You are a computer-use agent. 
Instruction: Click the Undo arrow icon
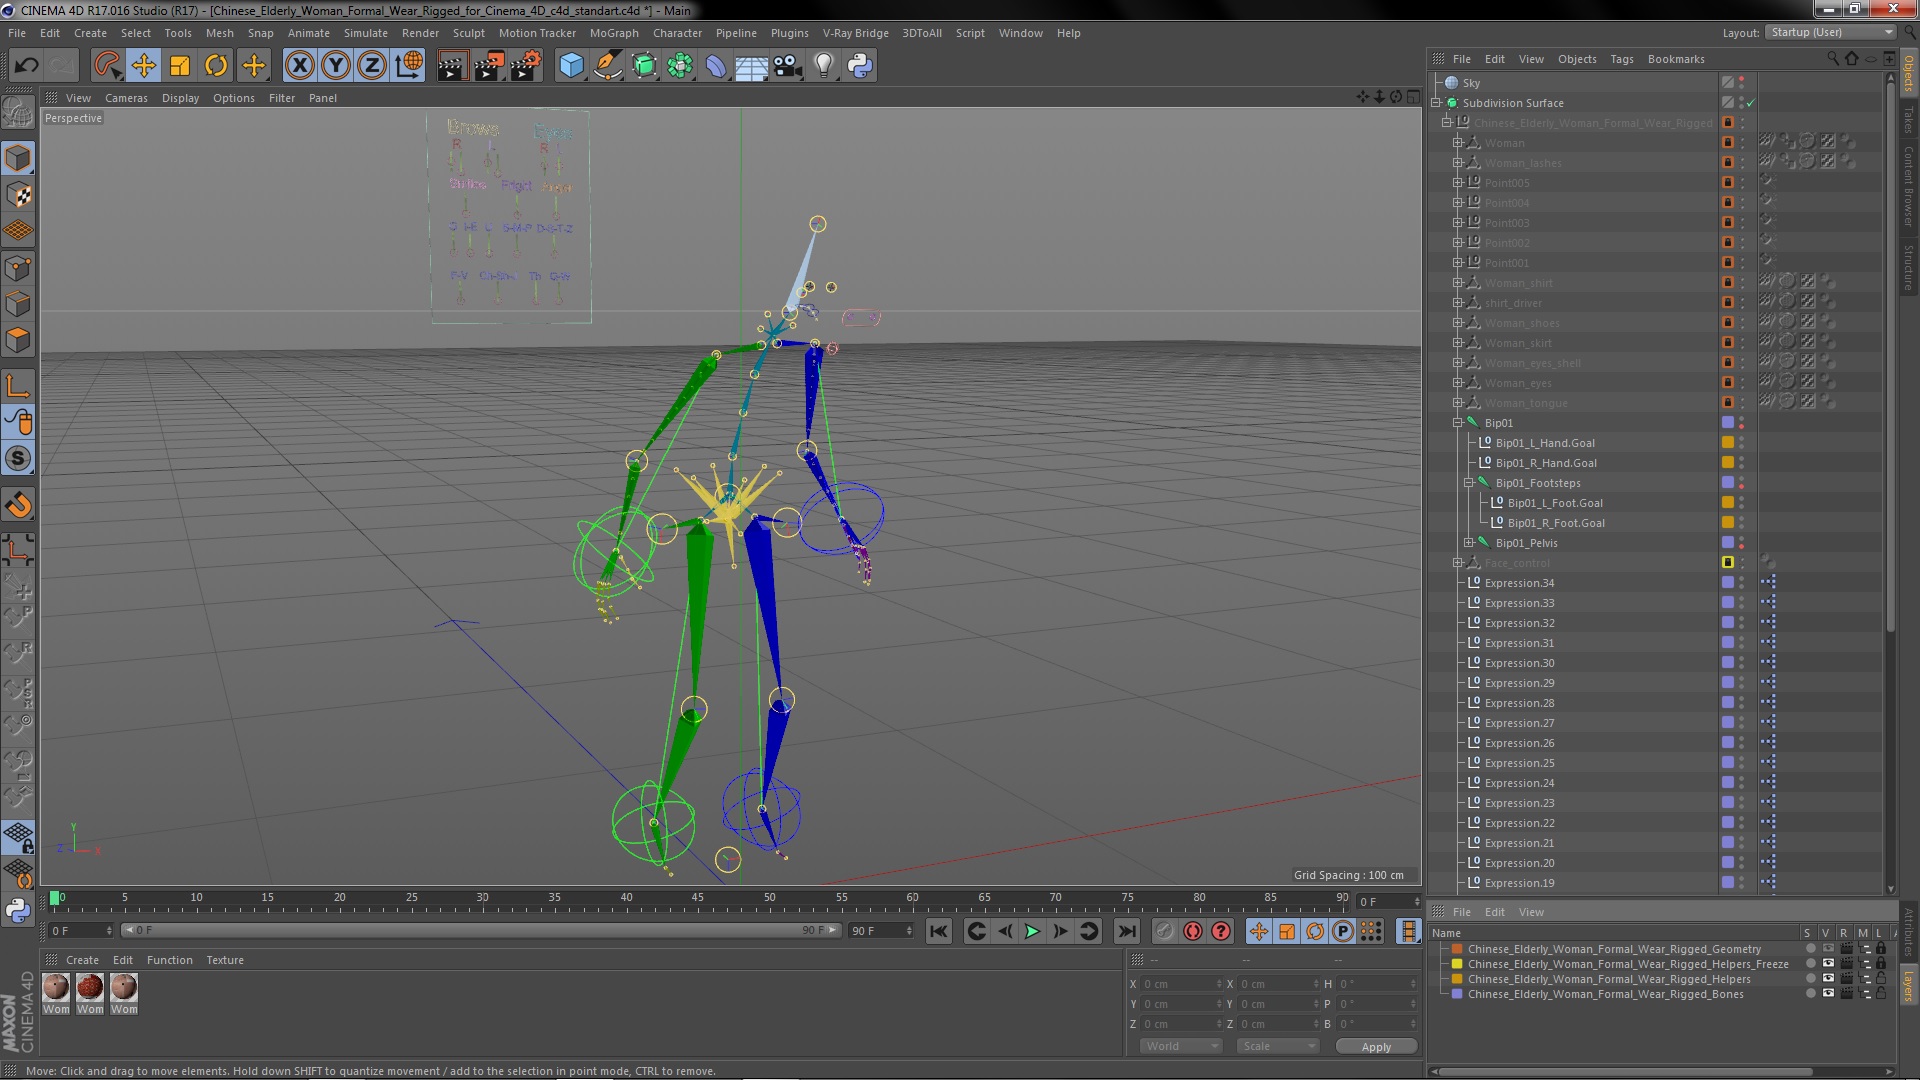[26, 66]
